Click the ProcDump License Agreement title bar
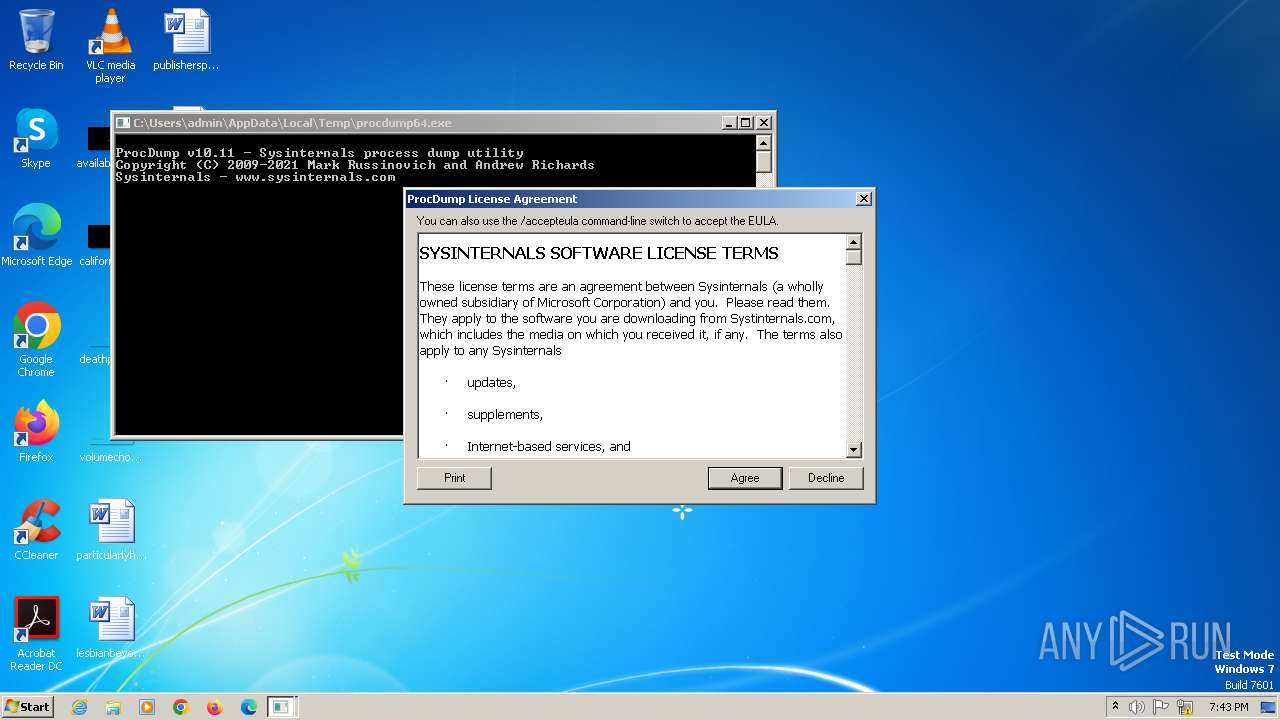Image resolution: width=1280 pixels, height=720 pixels. coord(630,199)
